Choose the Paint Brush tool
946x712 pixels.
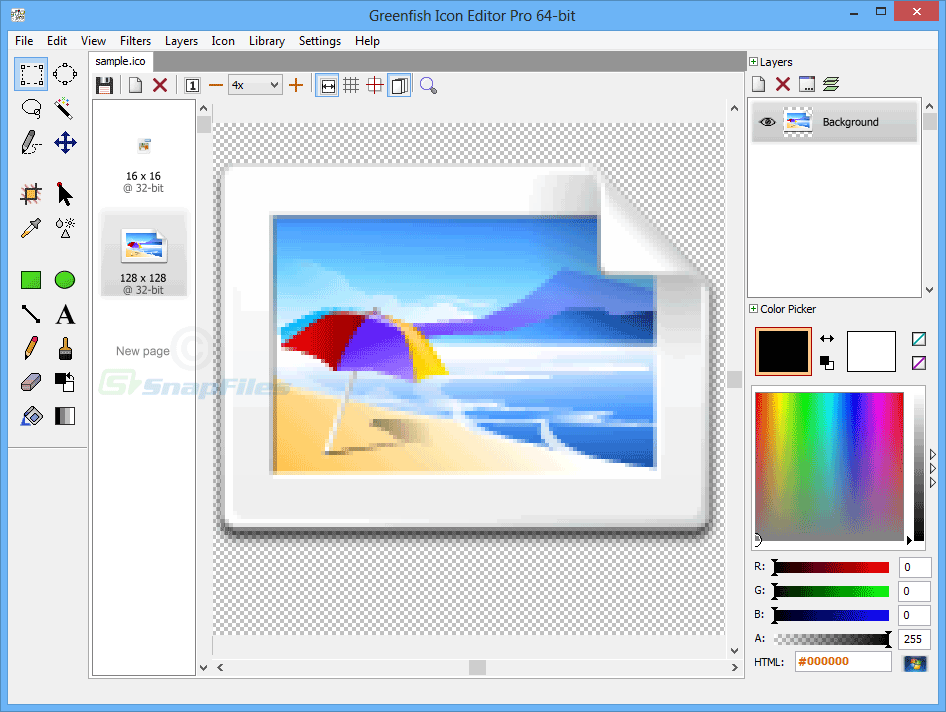tap(65, 348)
